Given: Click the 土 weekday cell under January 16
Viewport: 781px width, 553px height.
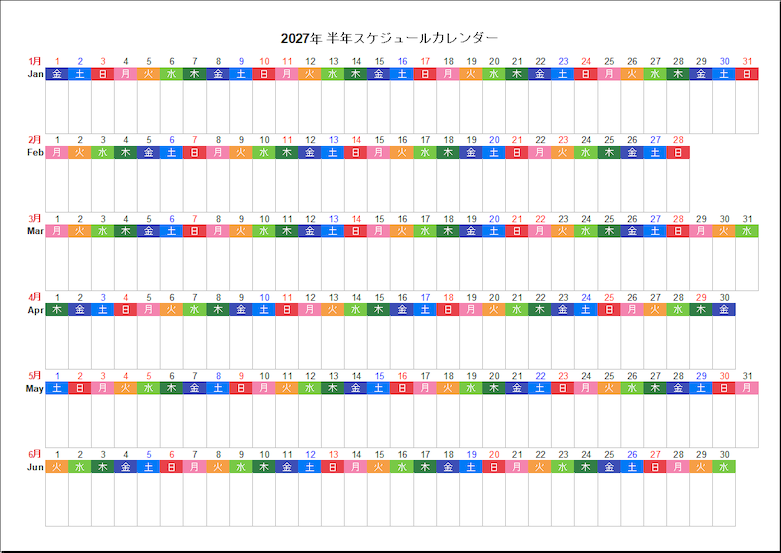Looking at the screenshot, I should tap(402, 74).
